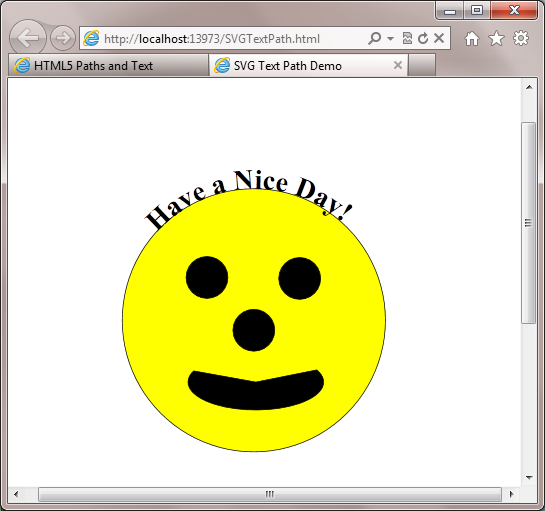545x511 pixels.
Task: Open the Tools gear menu
Action: (521, 38)
